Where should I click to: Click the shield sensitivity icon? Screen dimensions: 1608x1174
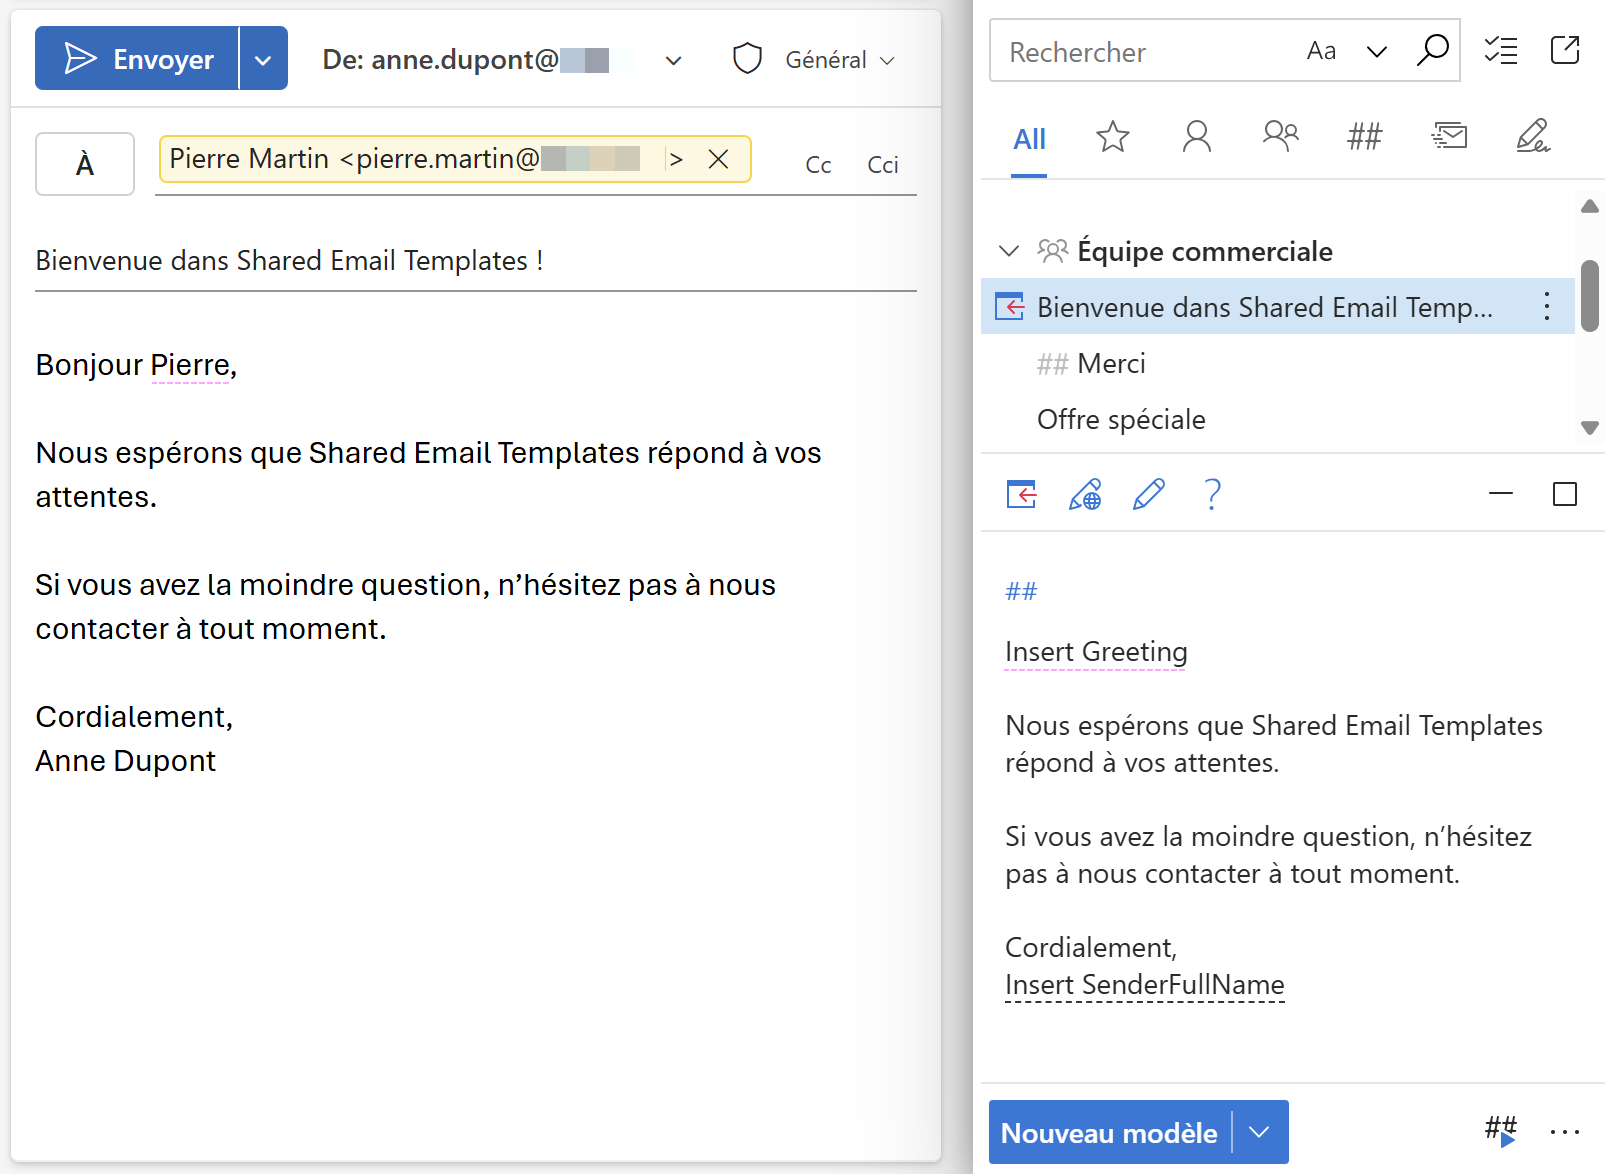click(747, 59)
